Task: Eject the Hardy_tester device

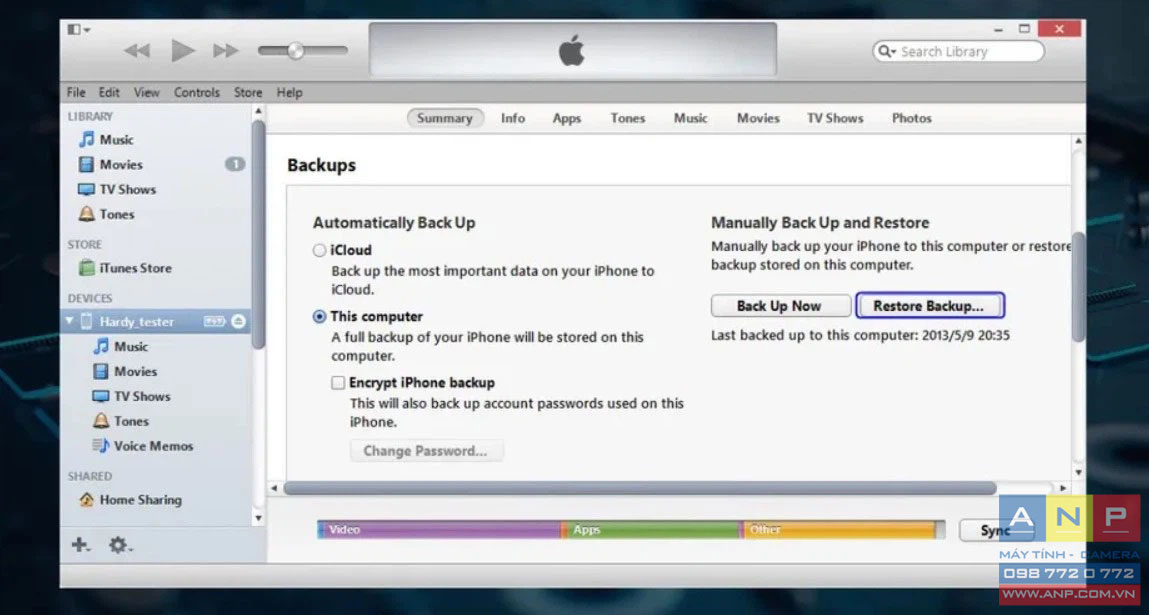Action: tap(238, 321)
